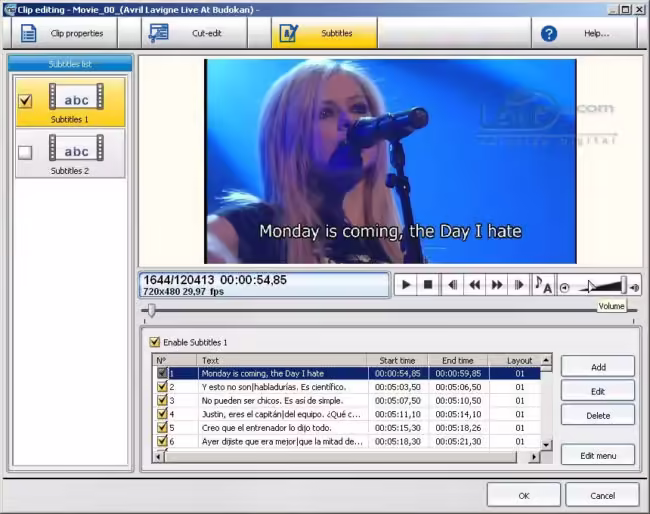Click the frame counter timecode display
Image resolution: width=650 pixels, height=514 pixels.
coord(264,285)
